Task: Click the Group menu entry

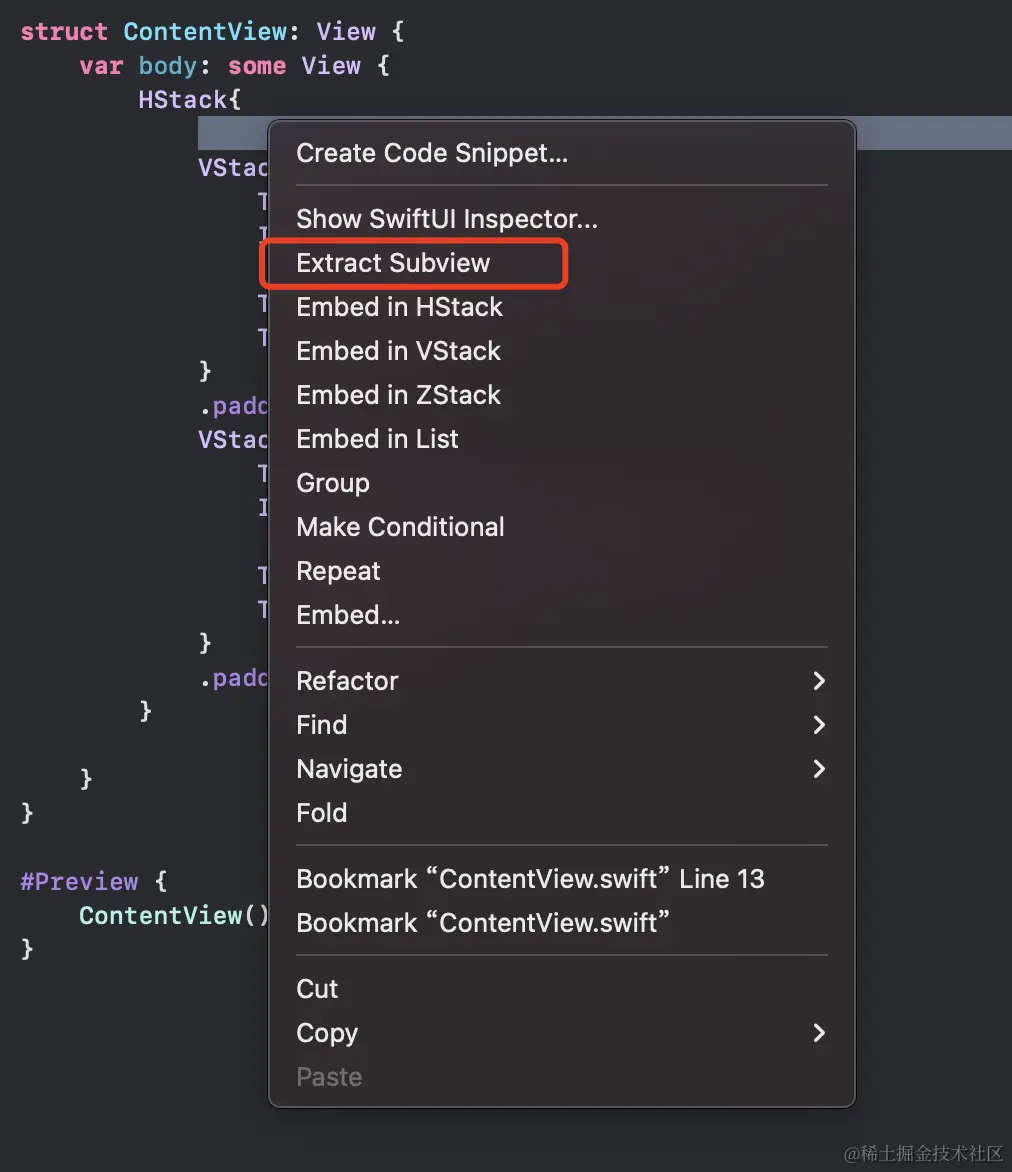Action: [333, 483]
